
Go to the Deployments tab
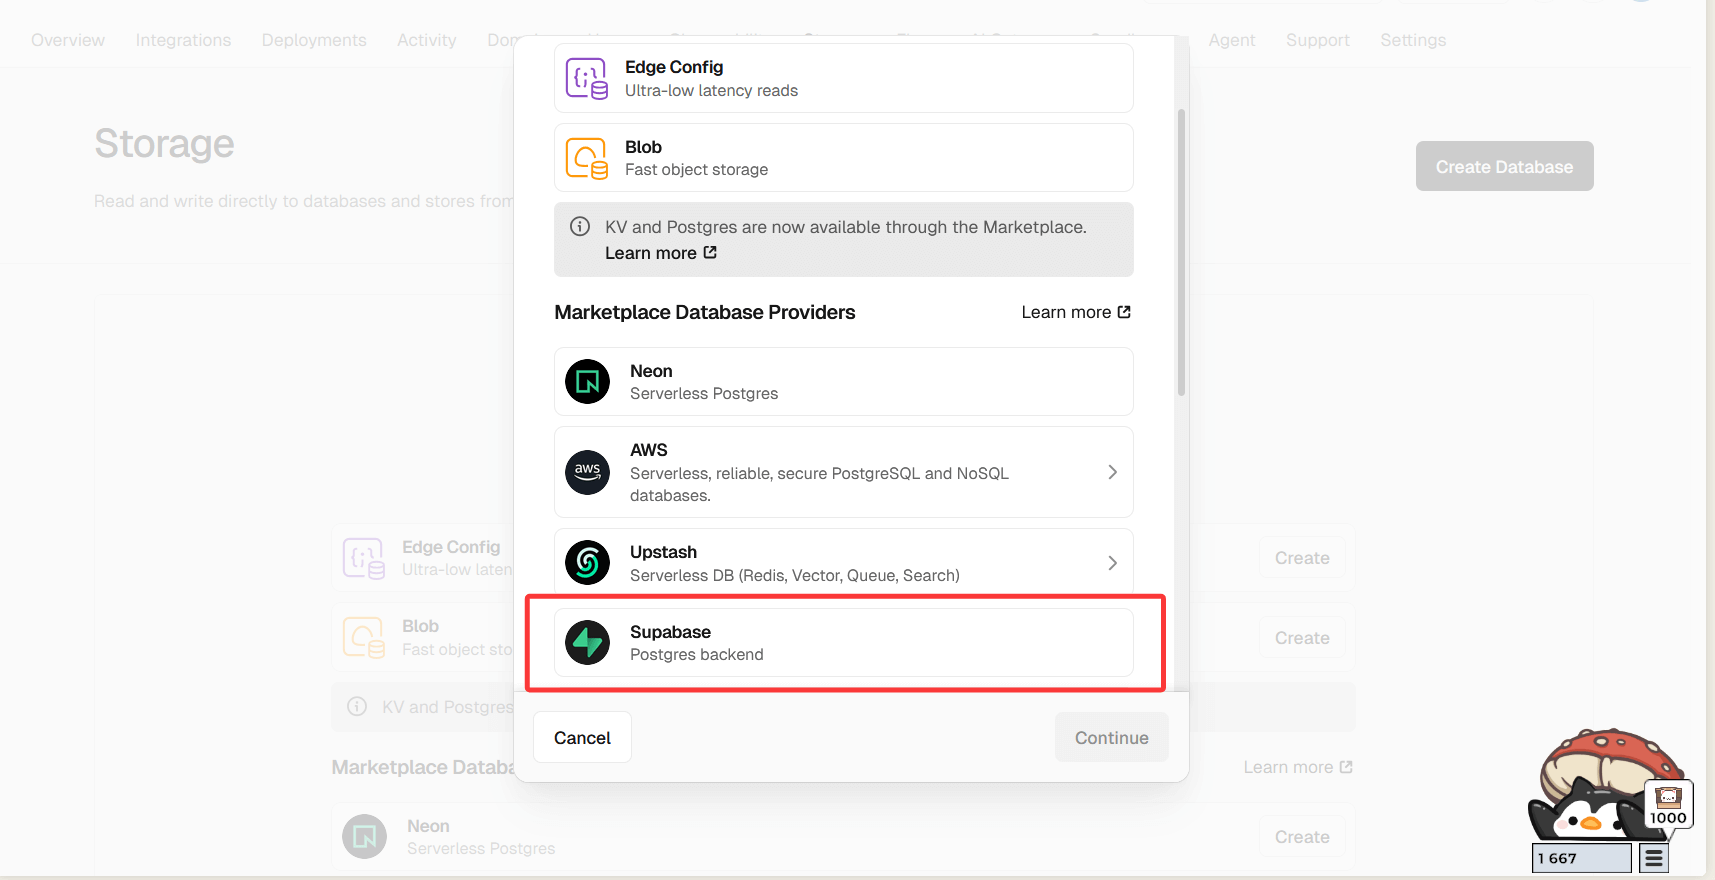pos(314,40)
